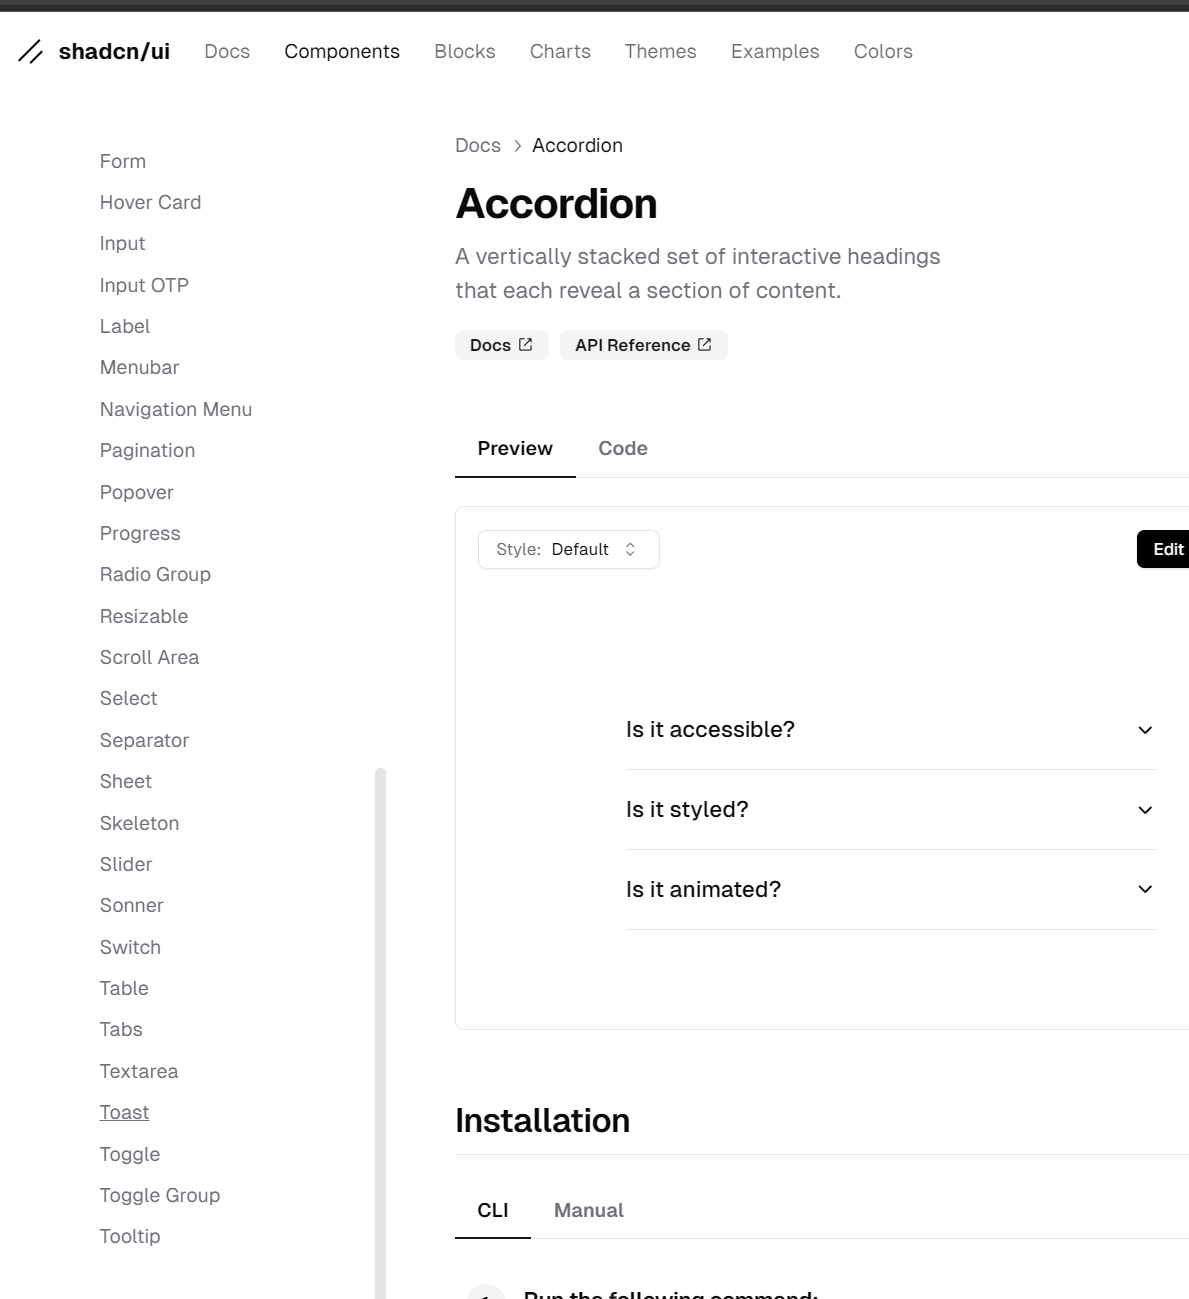Open the Charts page in top navigation
The width and height of the screenshot is (1189, 1299).
tap(560, 52)
